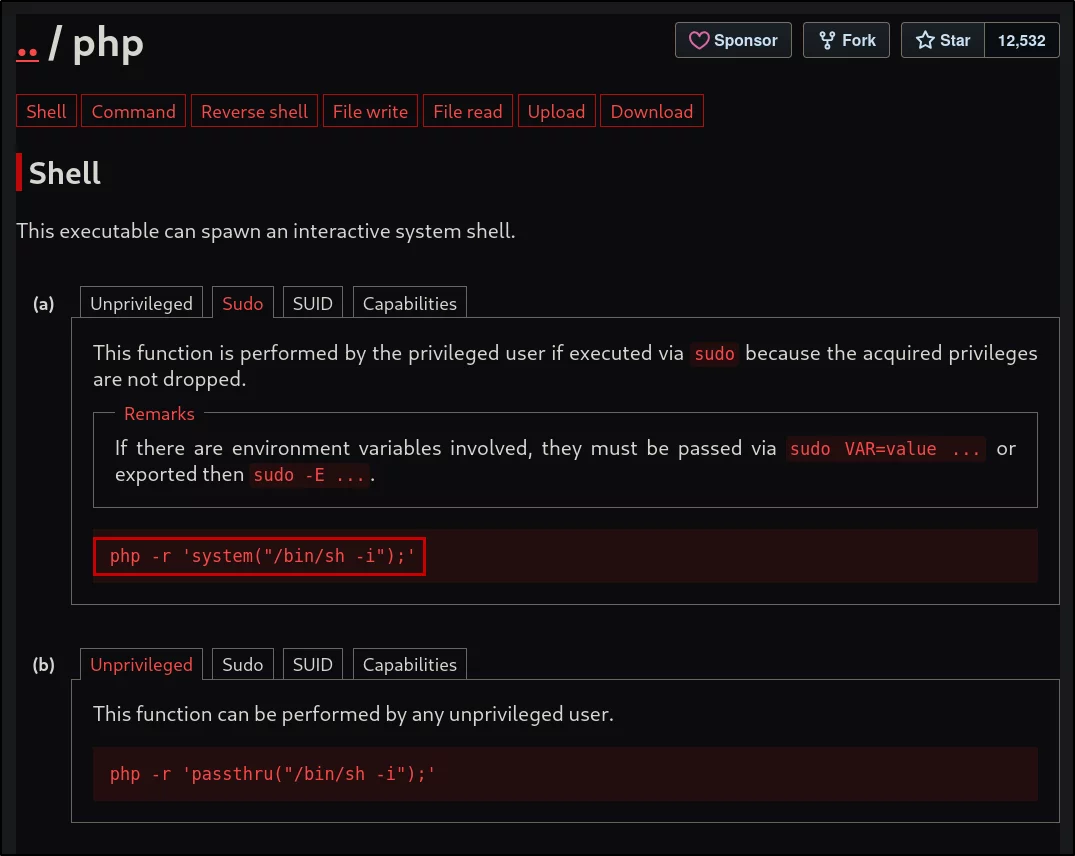
Task: Jump to the Upload section
Action: (556, 111)
